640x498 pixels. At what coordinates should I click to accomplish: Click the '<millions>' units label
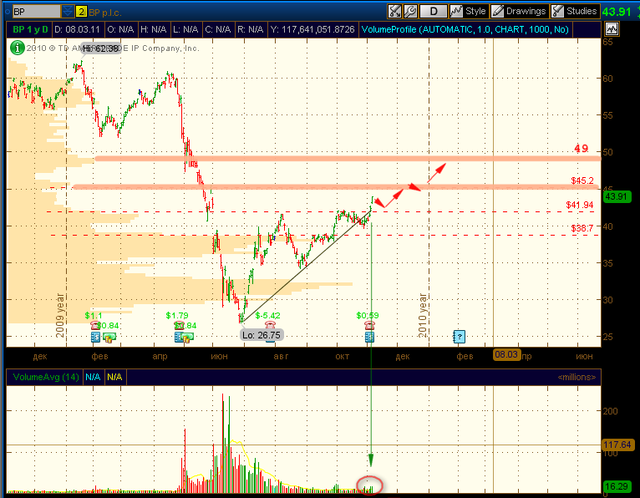[x=576, y=377]
